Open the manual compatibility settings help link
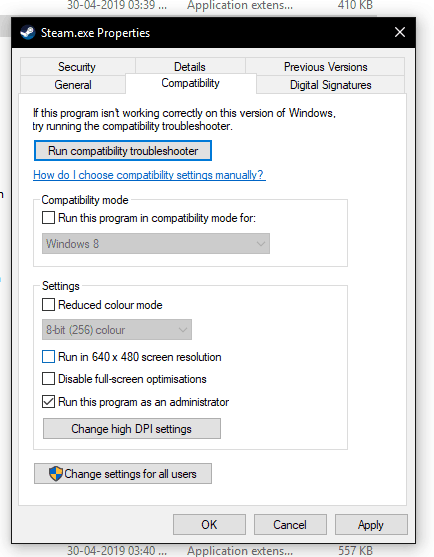This screenshot has height=557, width=434. pyautogui.click(x=149, y=175)
